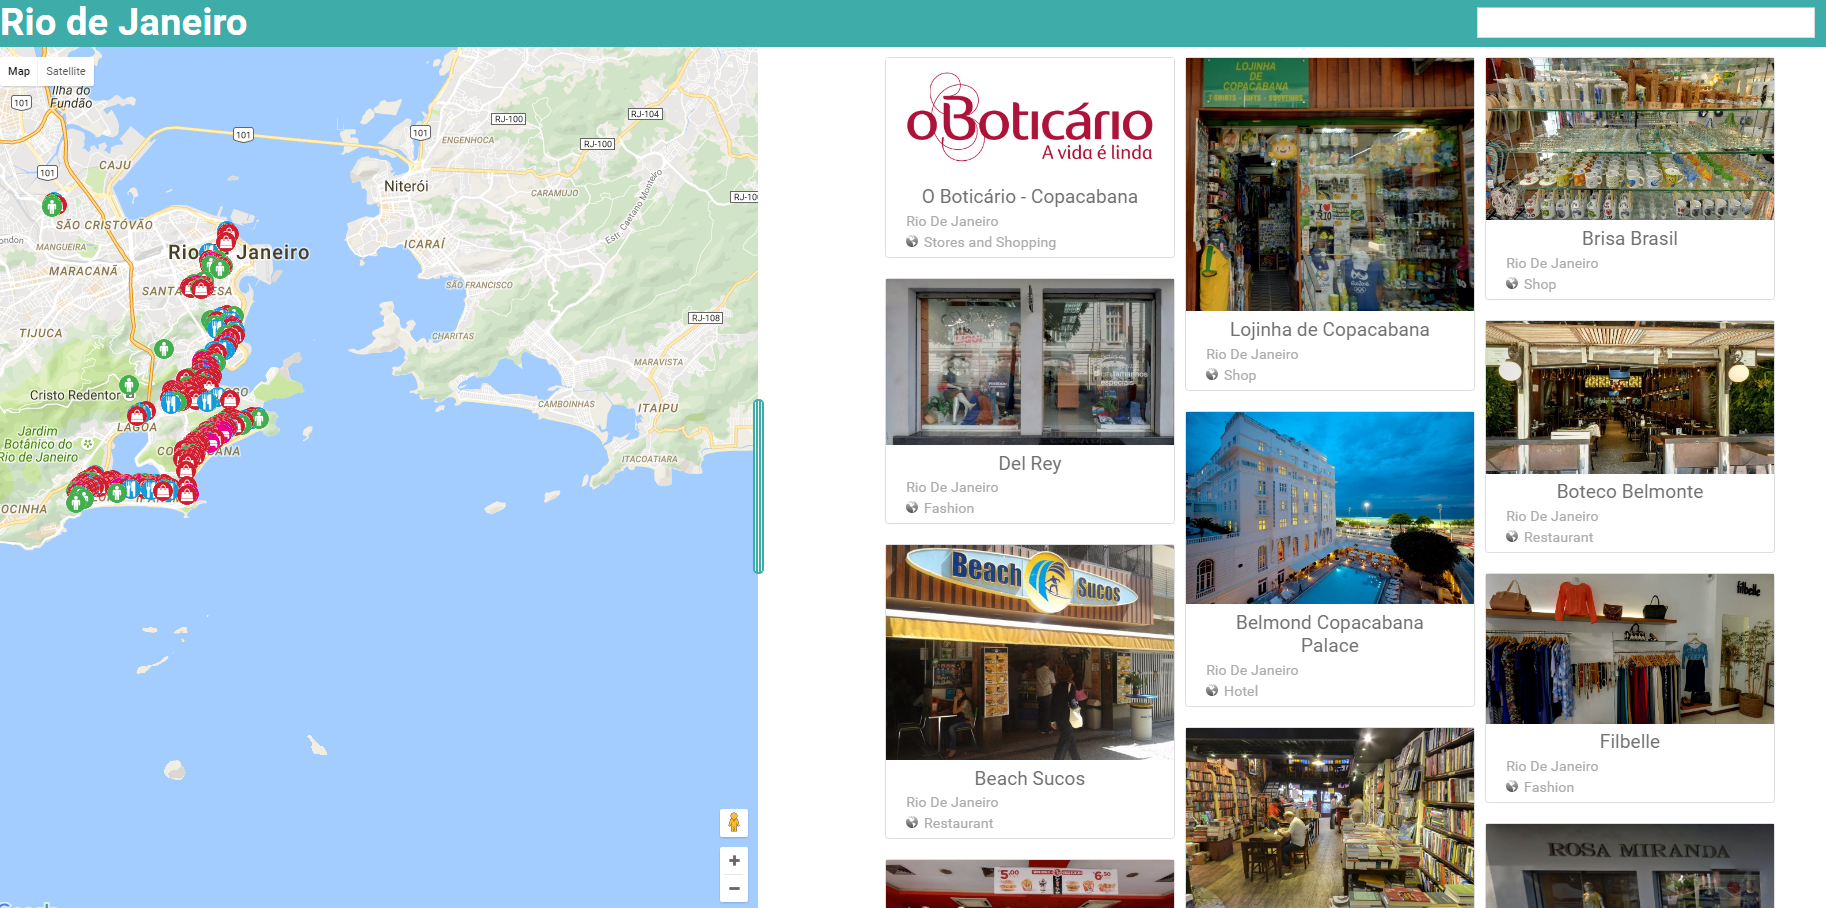1826x908 pixels.
Task: Zoom in with the plus button
Action: pos(734,860)
